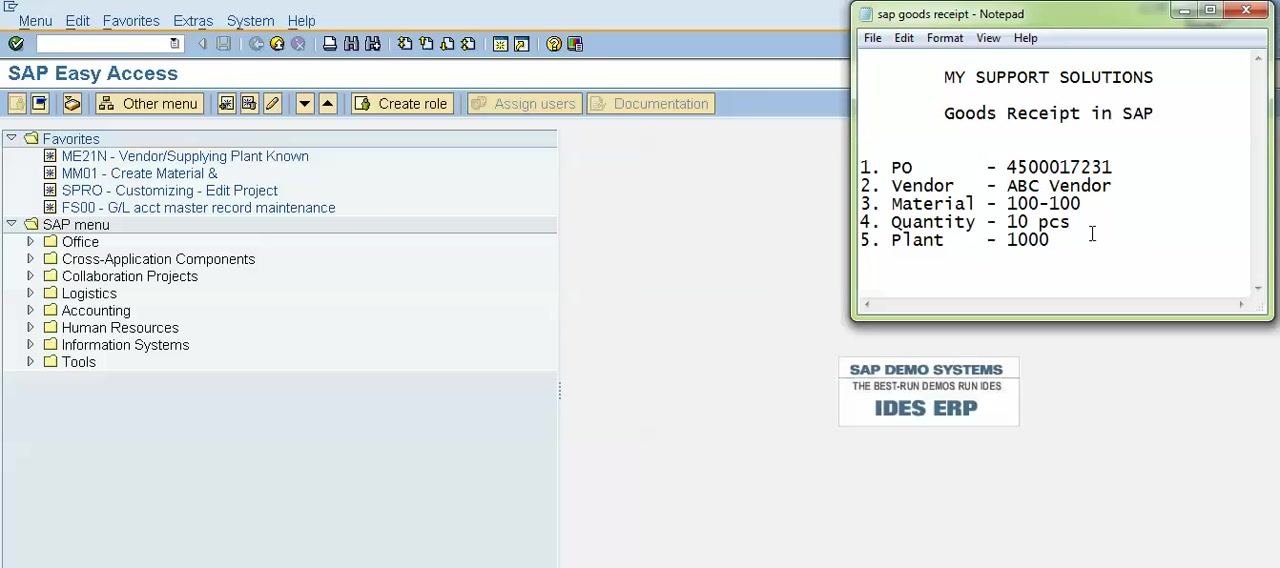Collapse the Favorites folder
The image size is (1280, 568).
click(11, 138)
